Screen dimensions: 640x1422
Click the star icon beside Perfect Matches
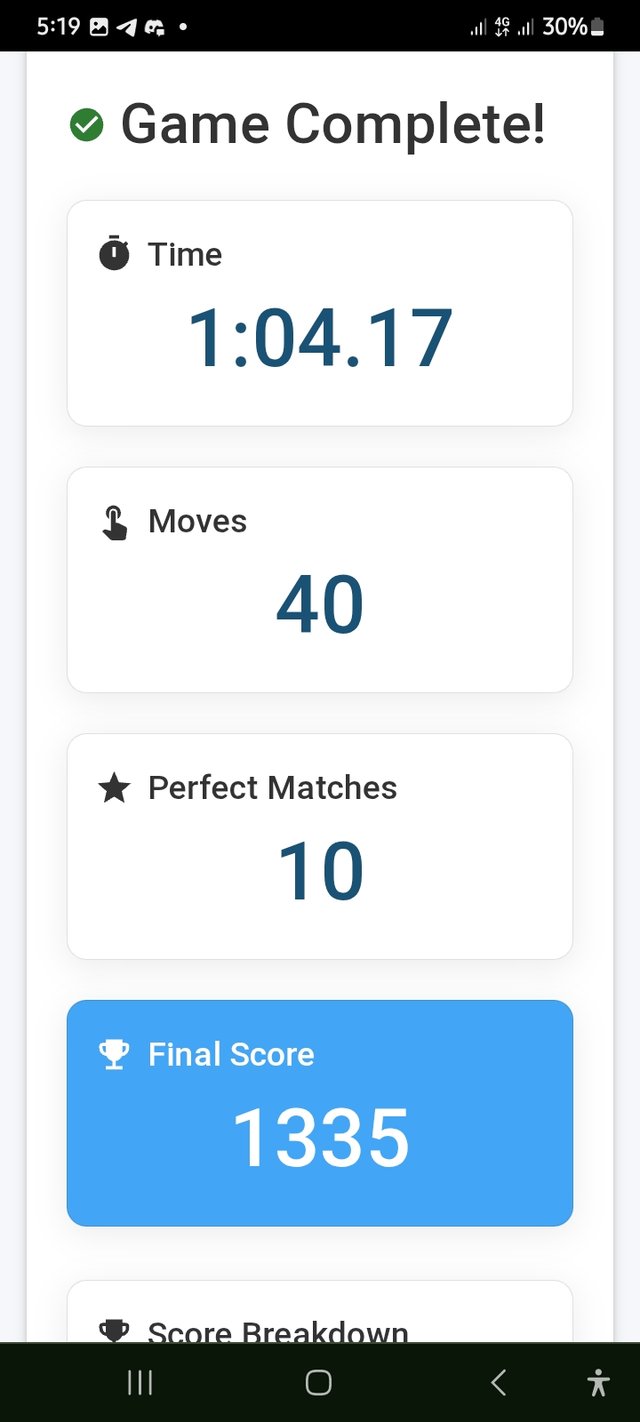point(115,789)
